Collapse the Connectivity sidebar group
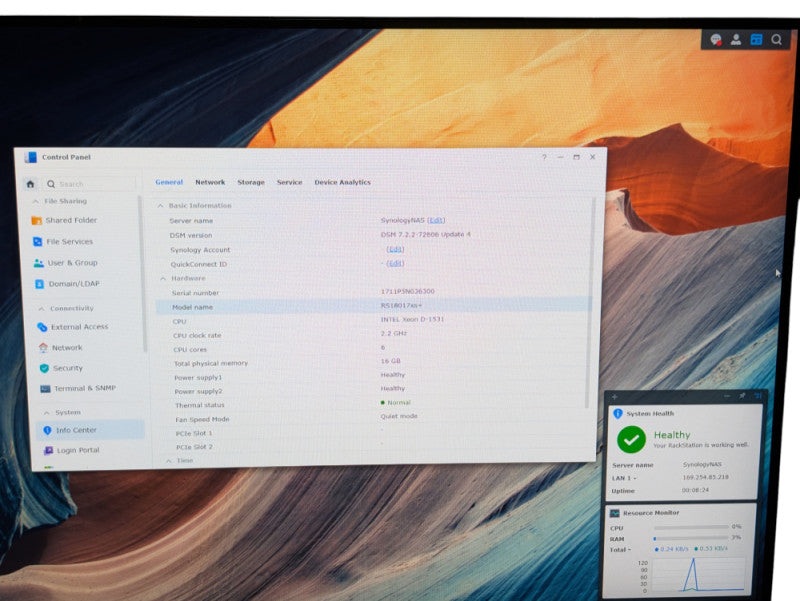The image size is (800, 601). (41, 309)
